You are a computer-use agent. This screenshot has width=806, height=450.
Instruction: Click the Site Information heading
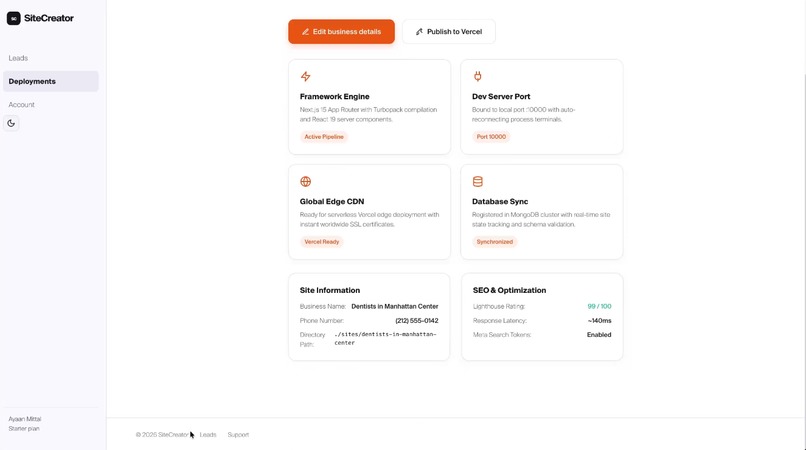330,291
